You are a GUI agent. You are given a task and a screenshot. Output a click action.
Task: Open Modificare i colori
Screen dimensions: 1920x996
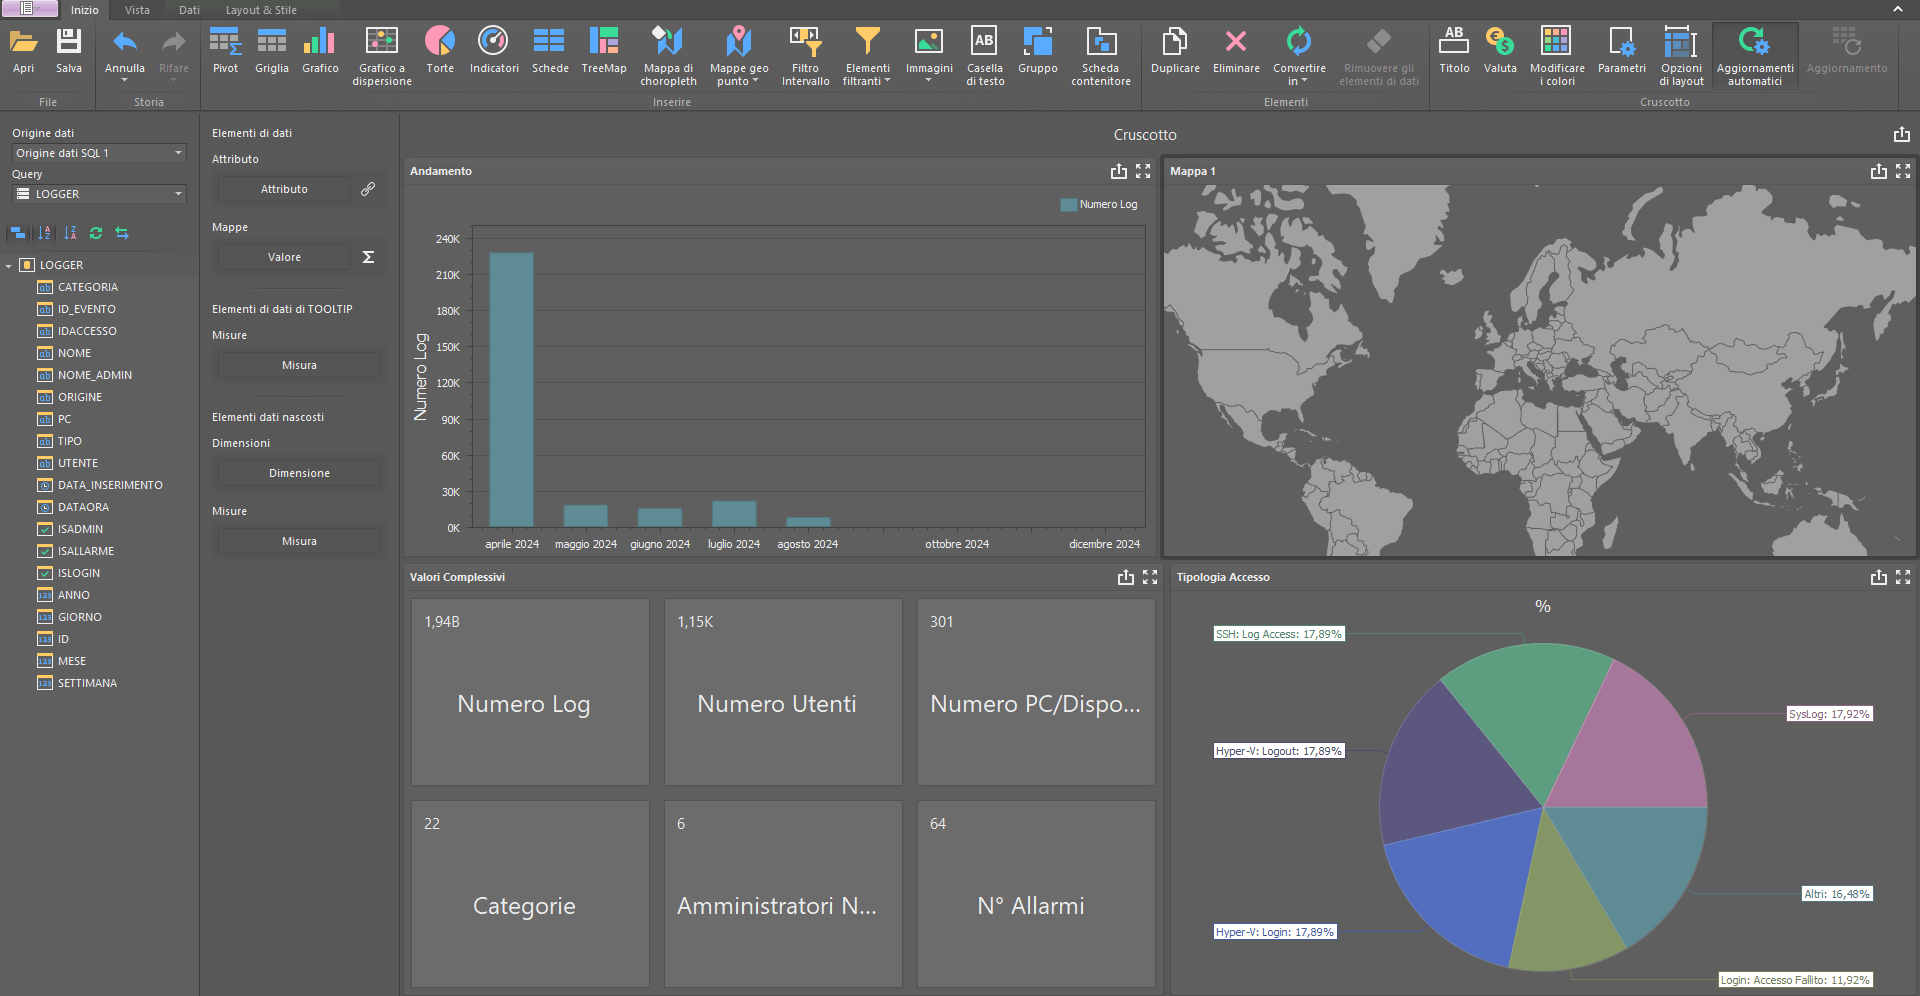(1557, 57)
